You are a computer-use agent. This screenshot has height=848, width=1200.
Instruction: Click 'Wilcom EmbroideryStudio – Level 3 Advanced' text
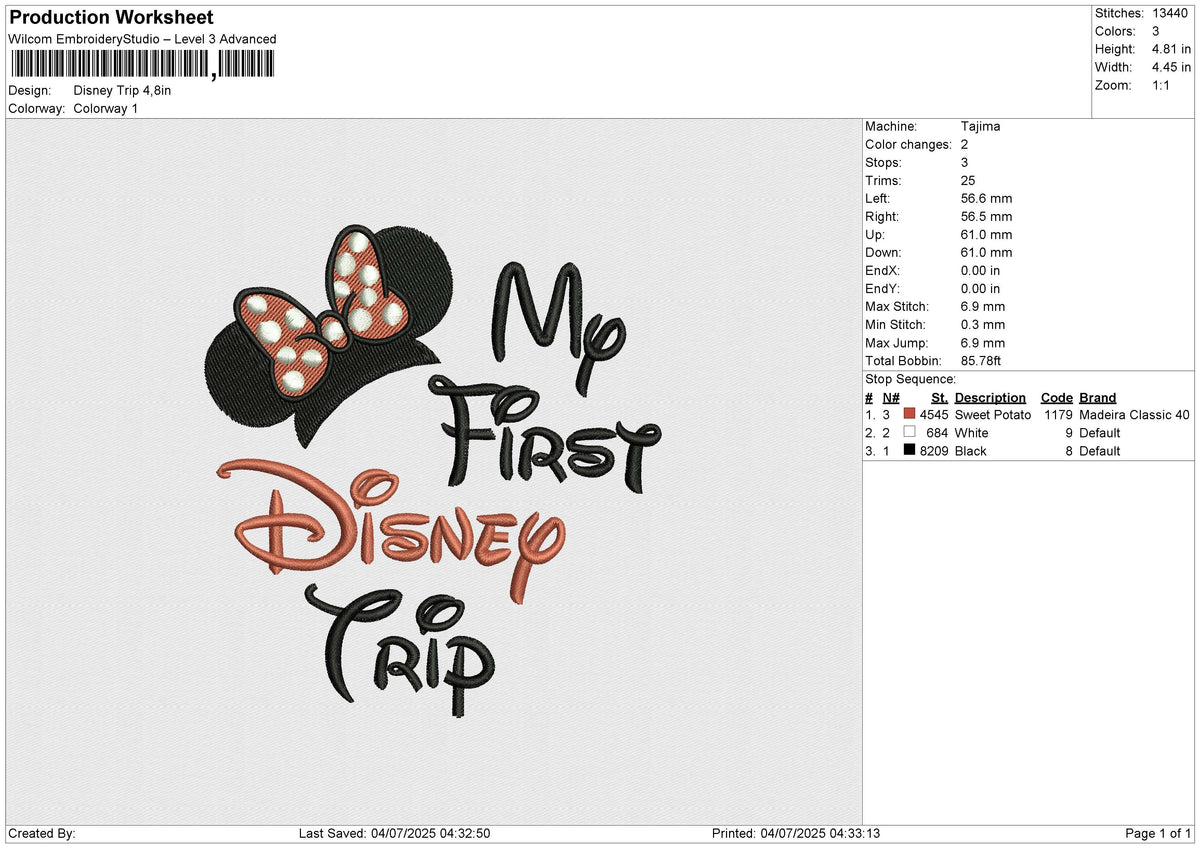click(142, 39)
